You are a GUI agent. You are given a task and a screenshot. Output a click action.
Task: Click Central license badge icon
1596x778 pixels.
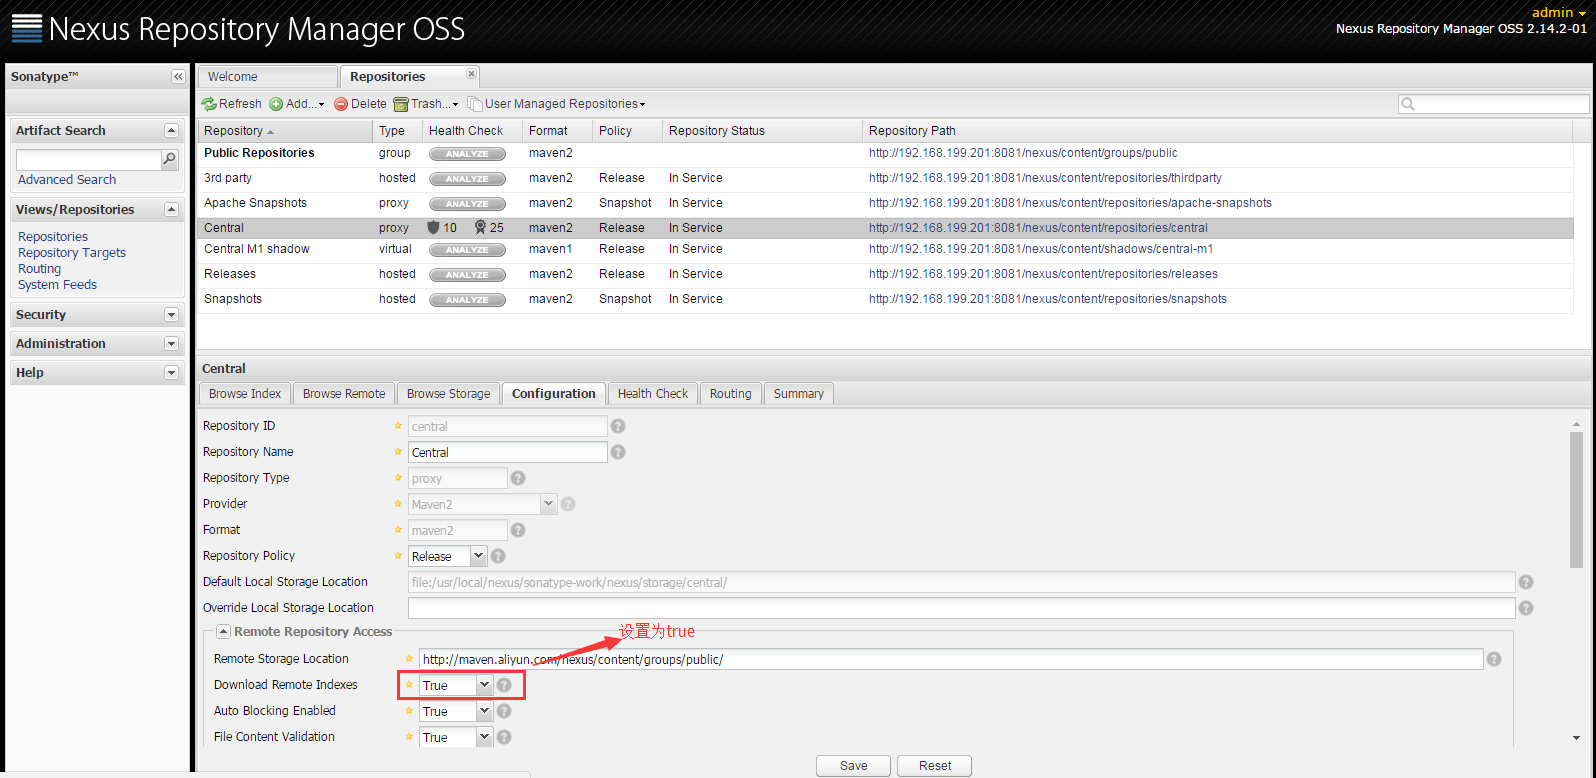point(480,228)
